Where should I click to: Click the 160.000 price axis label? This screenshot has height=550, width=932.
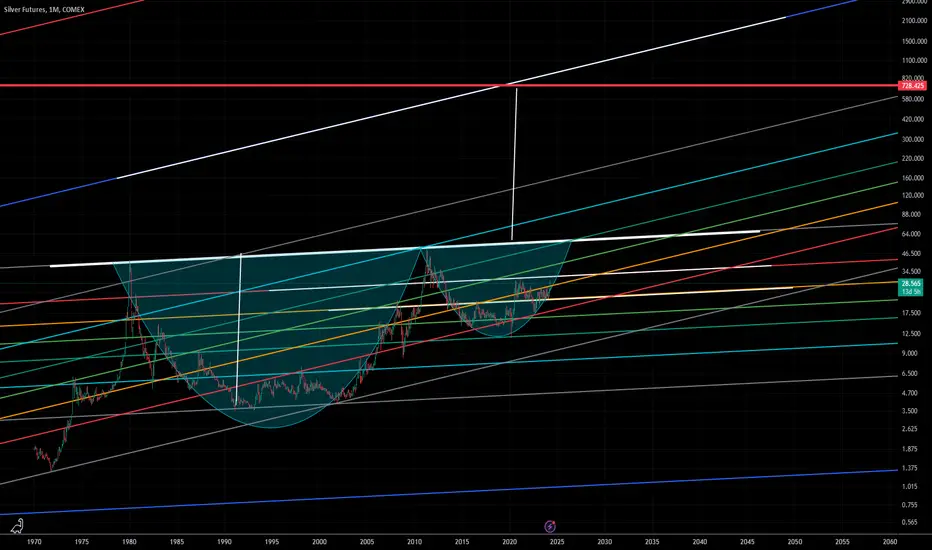coord(913,178)
